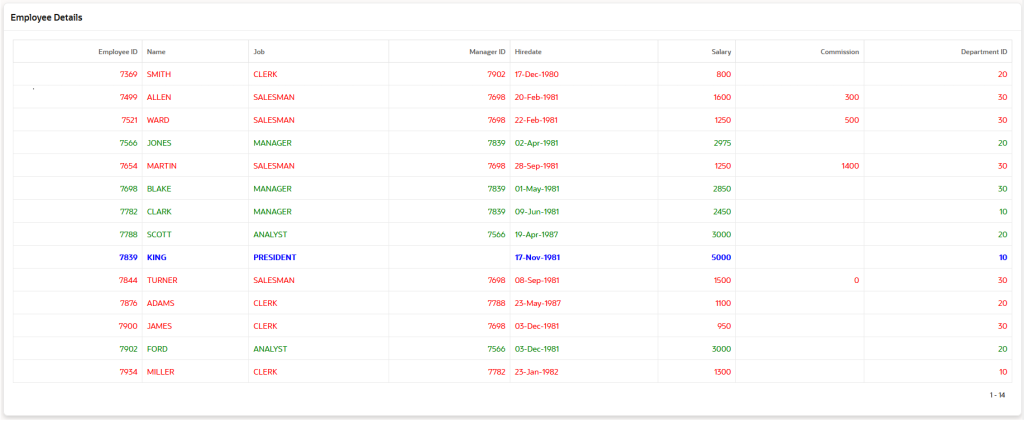Select the 2975 salary cell for JONES
This screenshot has width=1024, height=422.
tap(722, 143)
